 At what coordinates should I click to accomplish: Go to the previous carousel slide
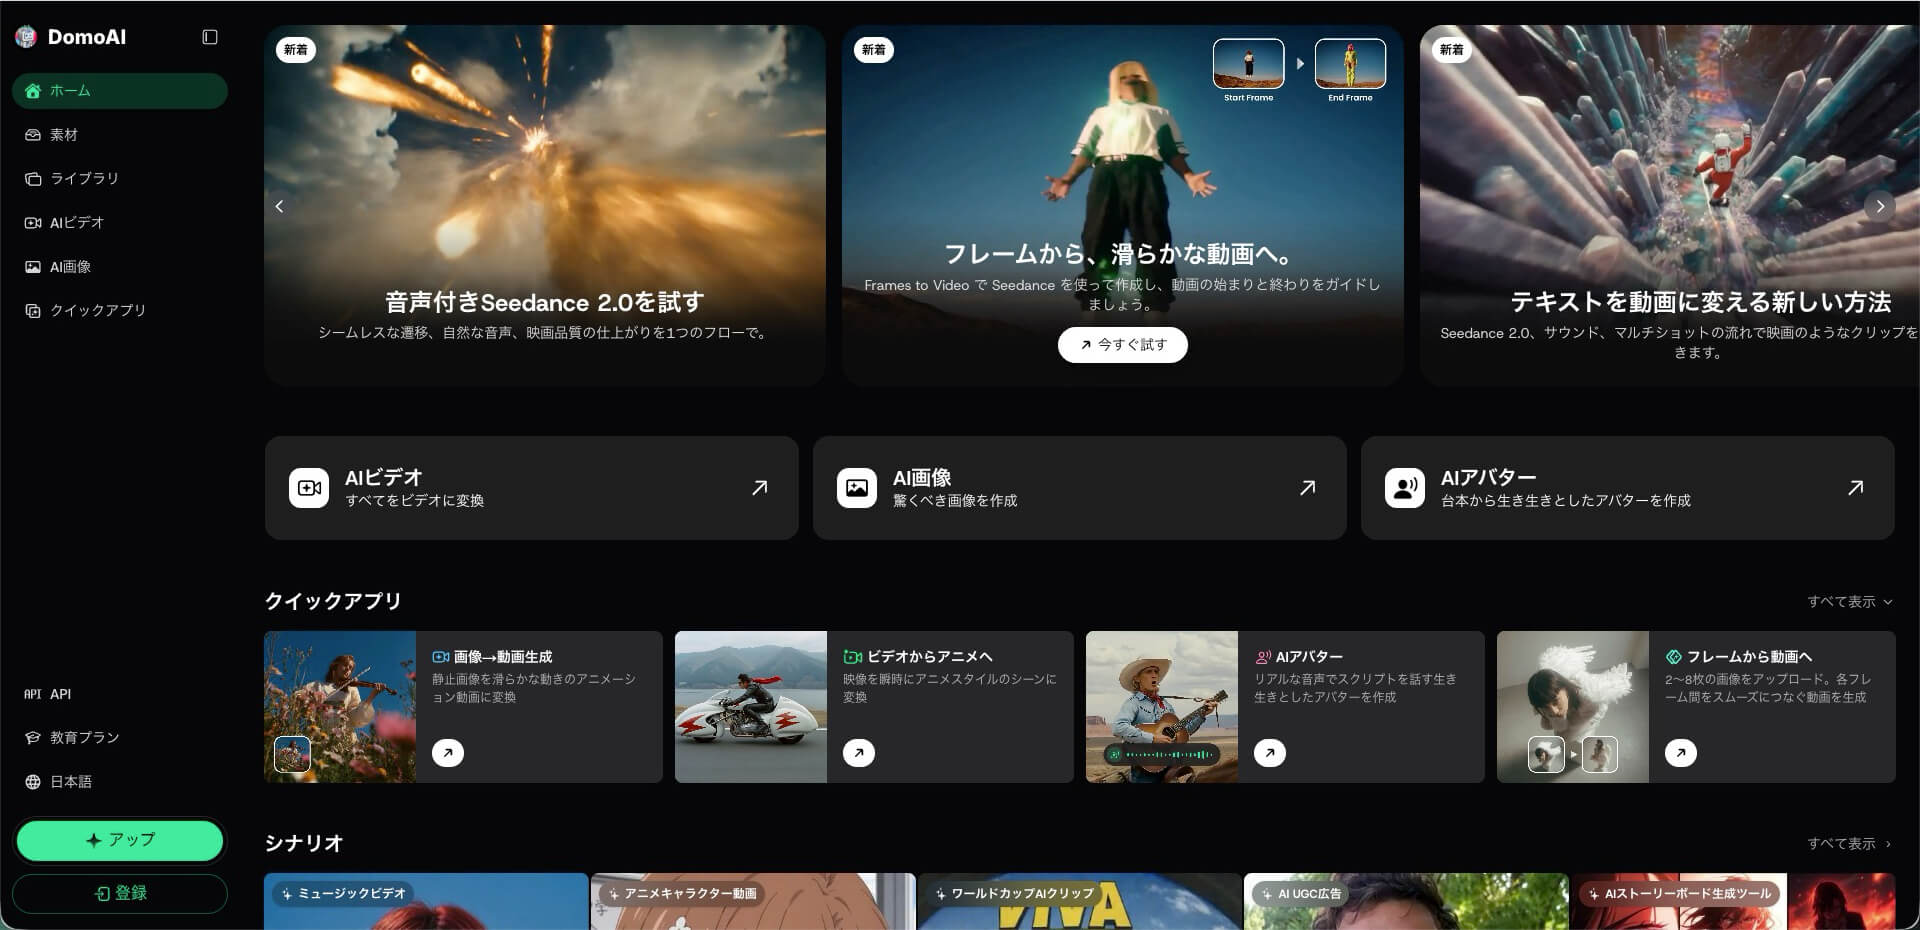click(x=280, y=206)
